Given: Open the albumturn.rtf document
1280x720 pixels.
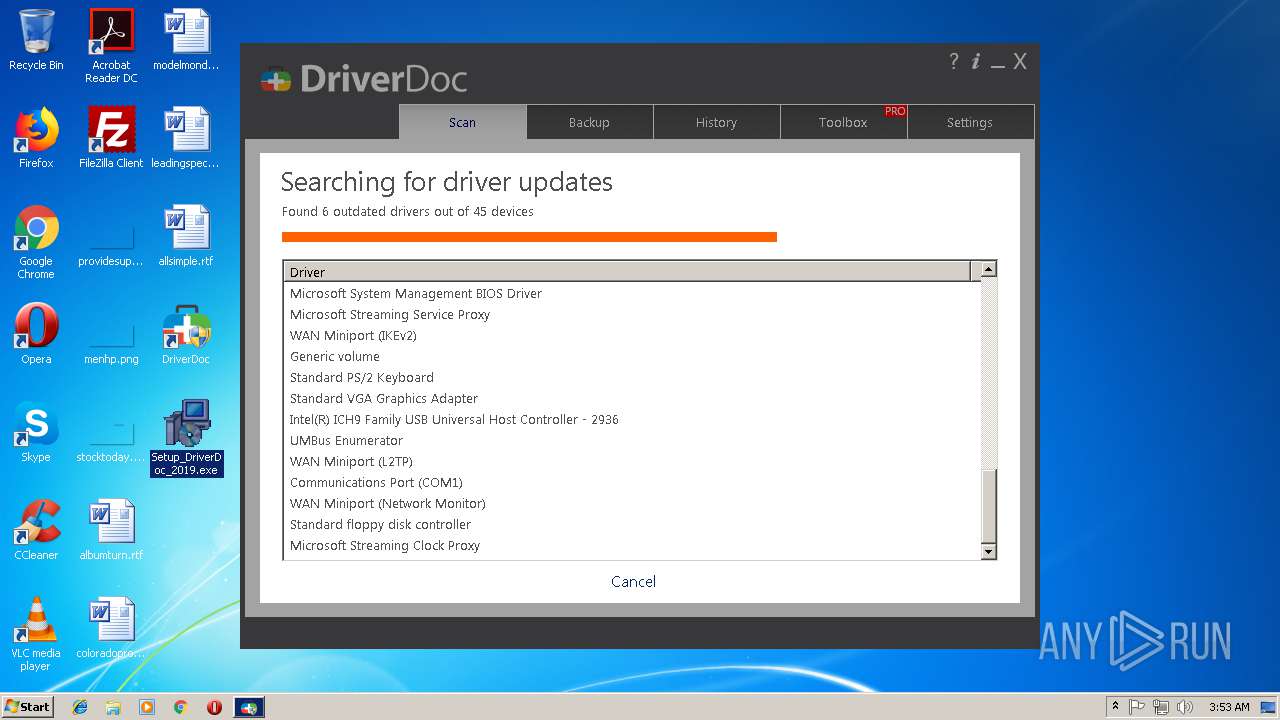Looking at the screenshot, I should pyautogui.click(x=111, y=530).
